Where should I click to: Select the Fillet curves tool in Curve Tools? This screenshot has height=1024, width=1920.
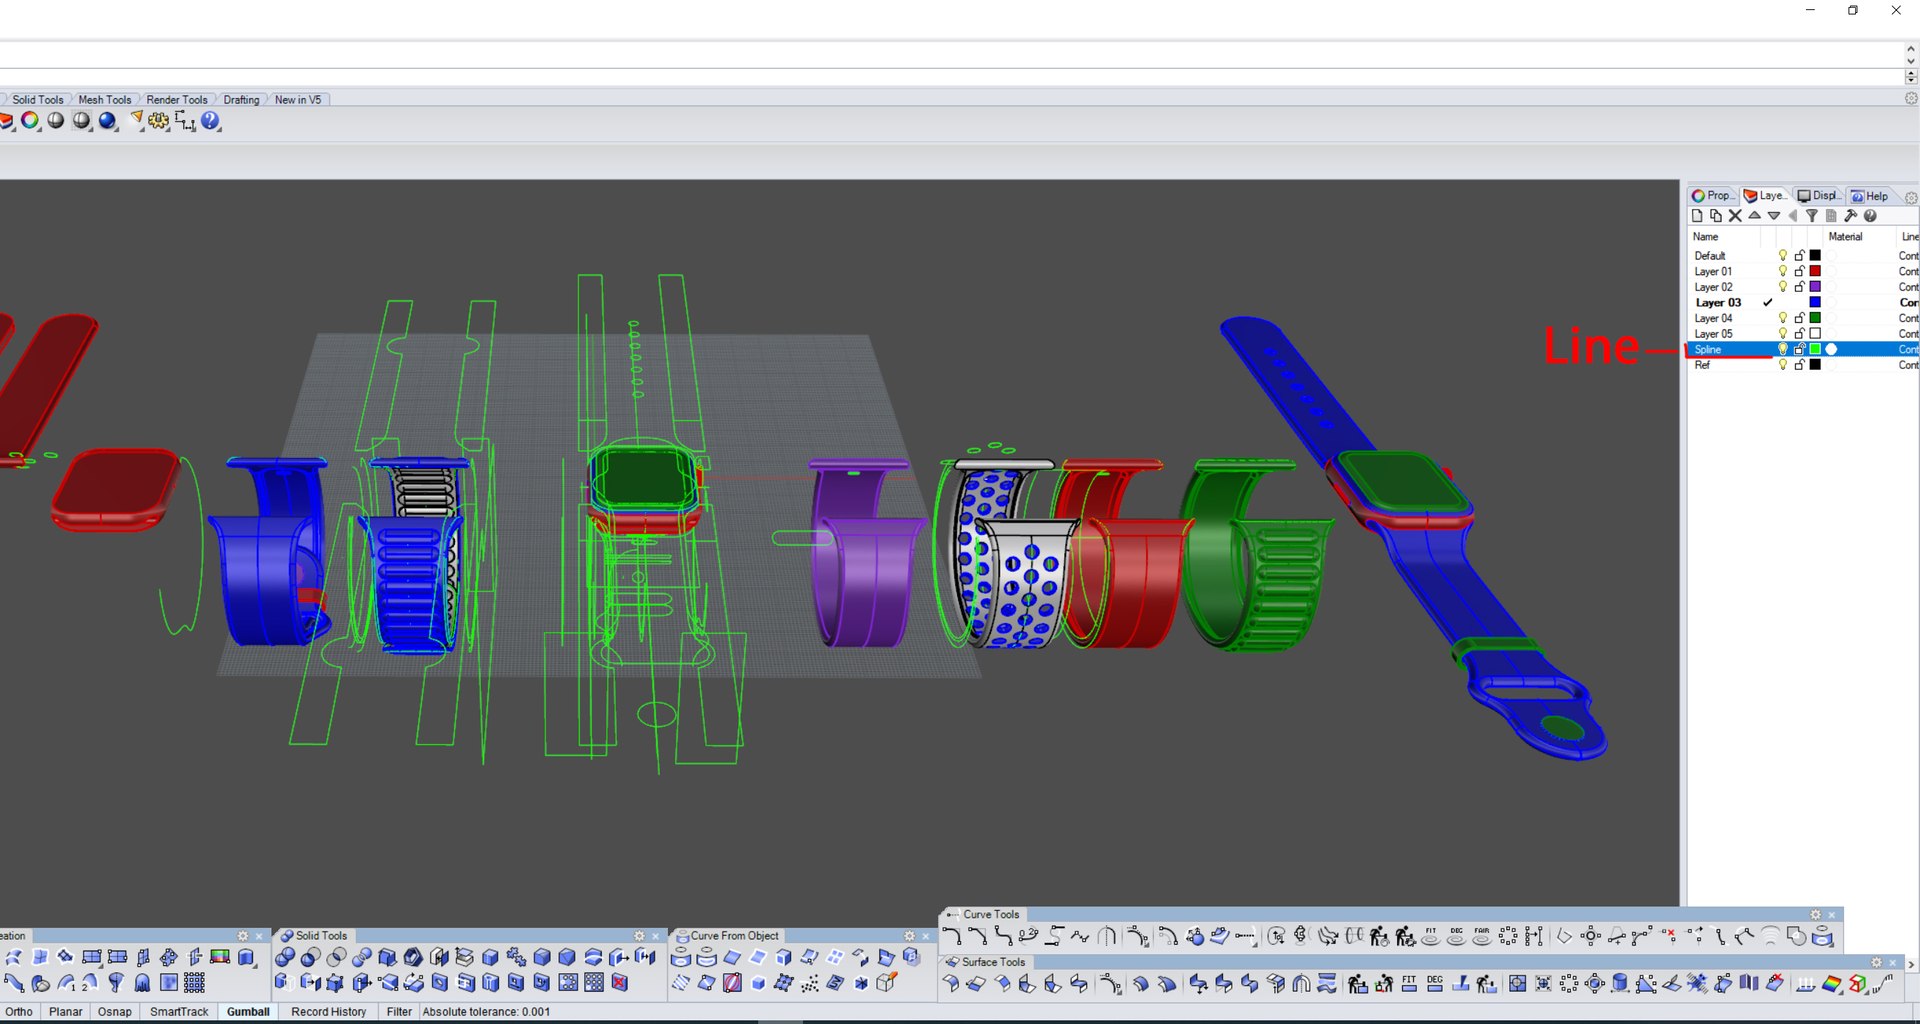[x=951, y=936]
